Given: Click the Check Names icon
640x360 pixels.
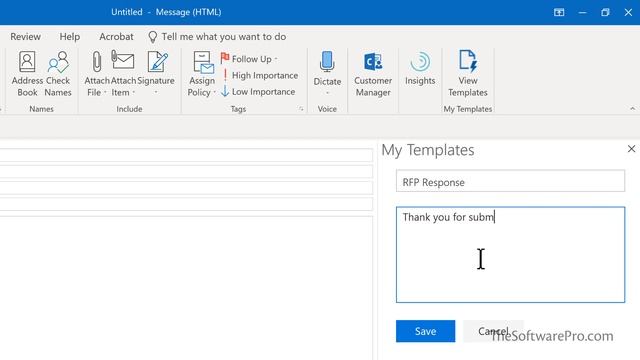Looking at the screenshot, I should 58,62.
